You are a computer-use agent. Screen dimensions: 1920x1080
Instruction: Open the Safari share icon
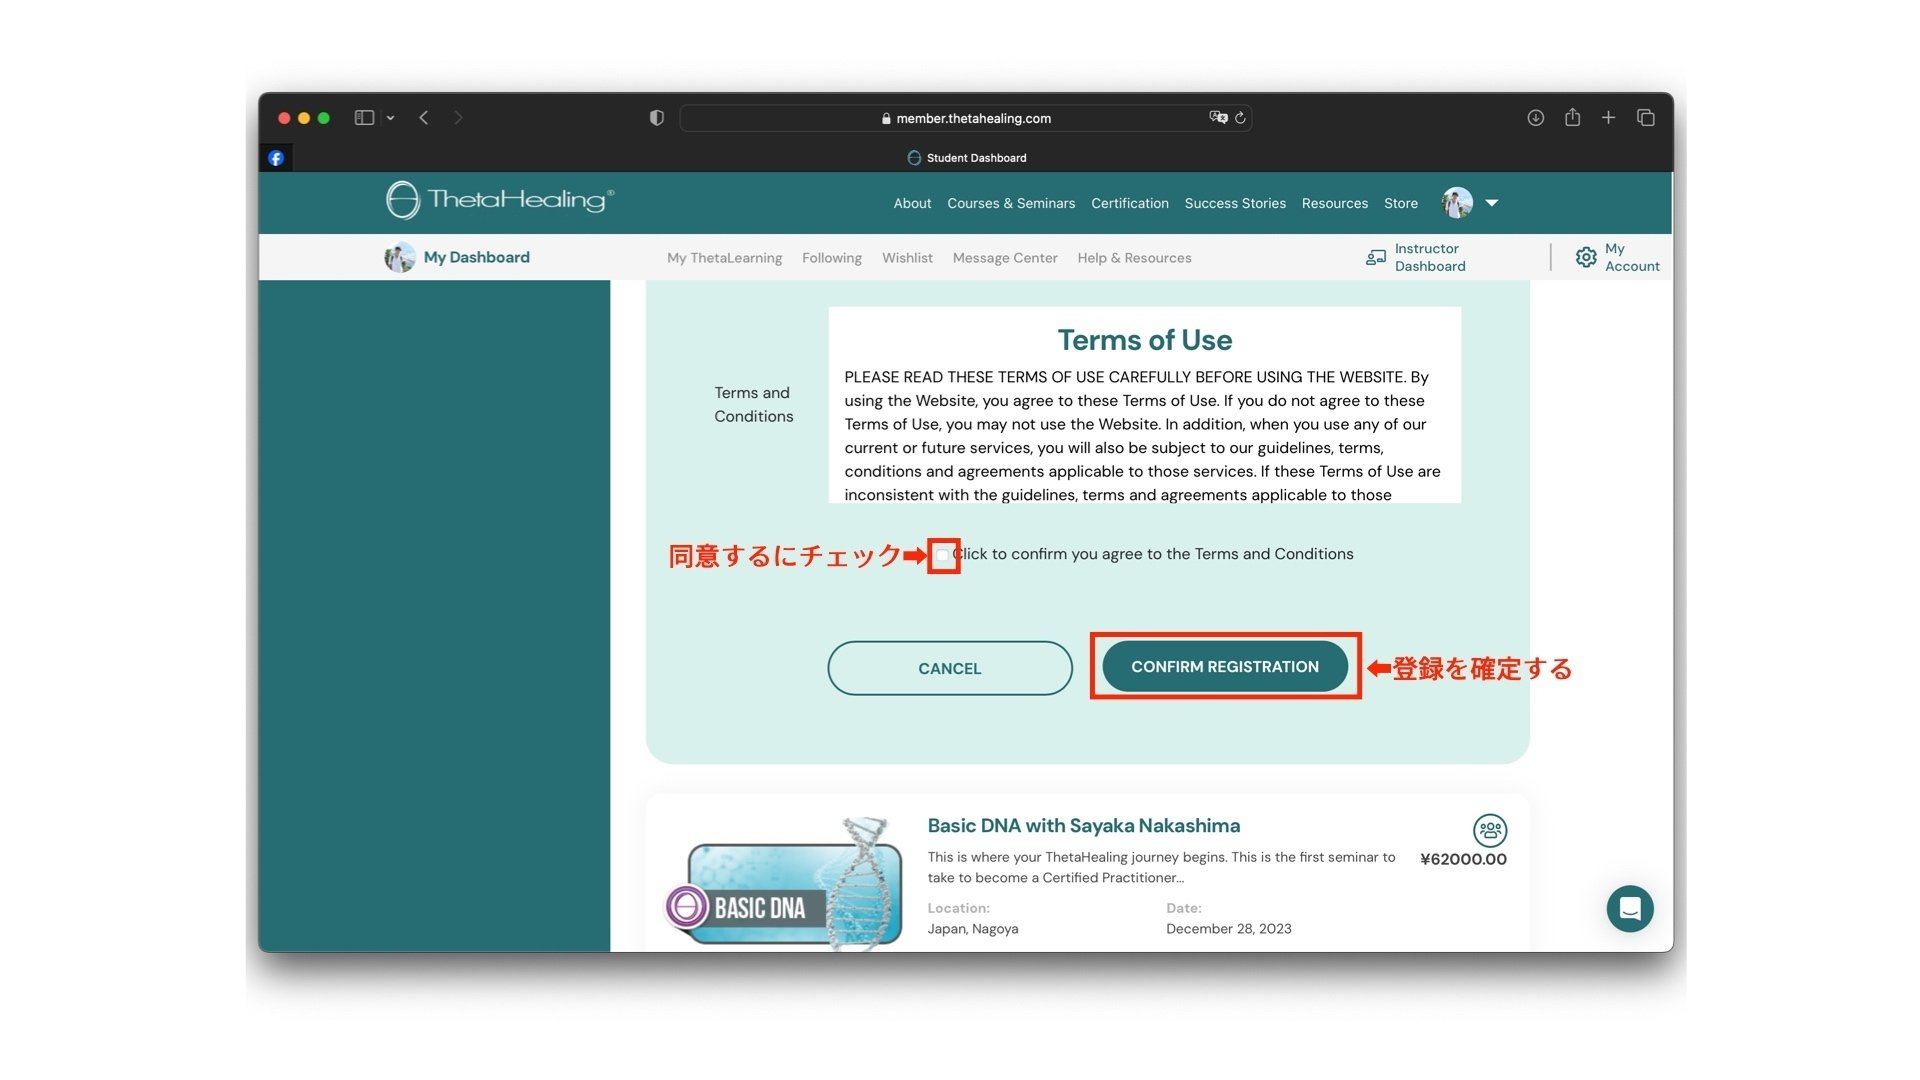(1572, 117)
